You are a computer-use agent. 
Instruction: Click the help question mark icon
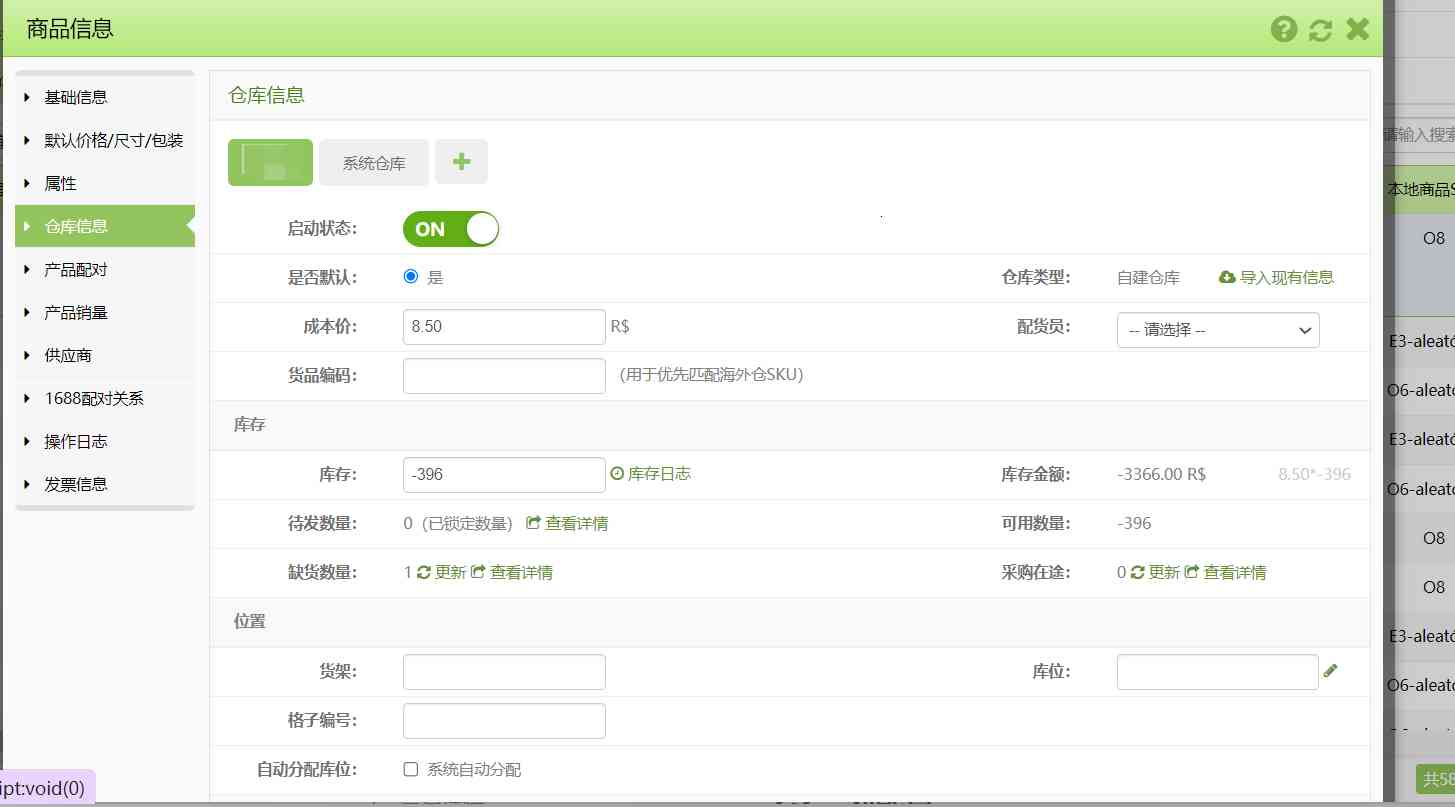point(1284,29)
